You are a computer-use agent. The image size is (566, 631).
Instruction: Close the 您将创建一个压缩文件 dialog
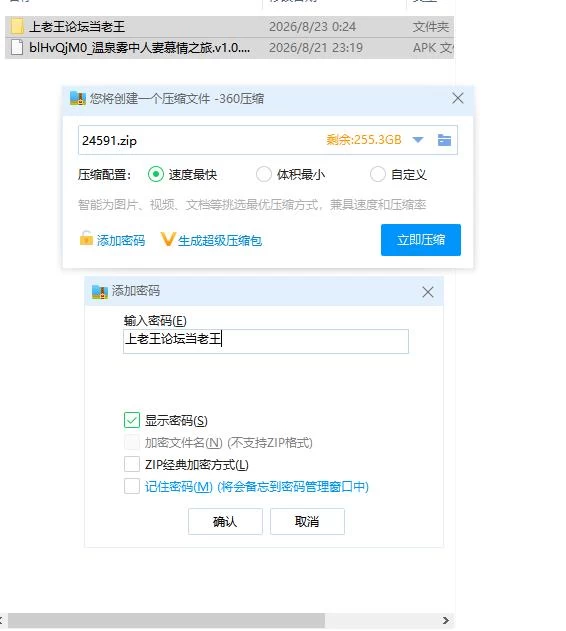pyautogui.click(x=458, y=98)
